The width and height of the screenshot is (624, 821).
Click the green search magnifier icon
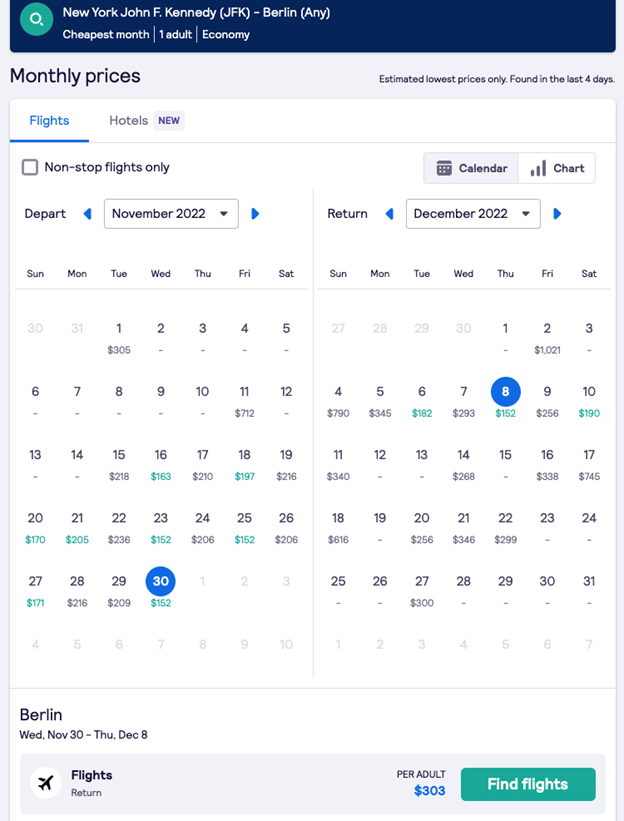click(x=36, y=19)
